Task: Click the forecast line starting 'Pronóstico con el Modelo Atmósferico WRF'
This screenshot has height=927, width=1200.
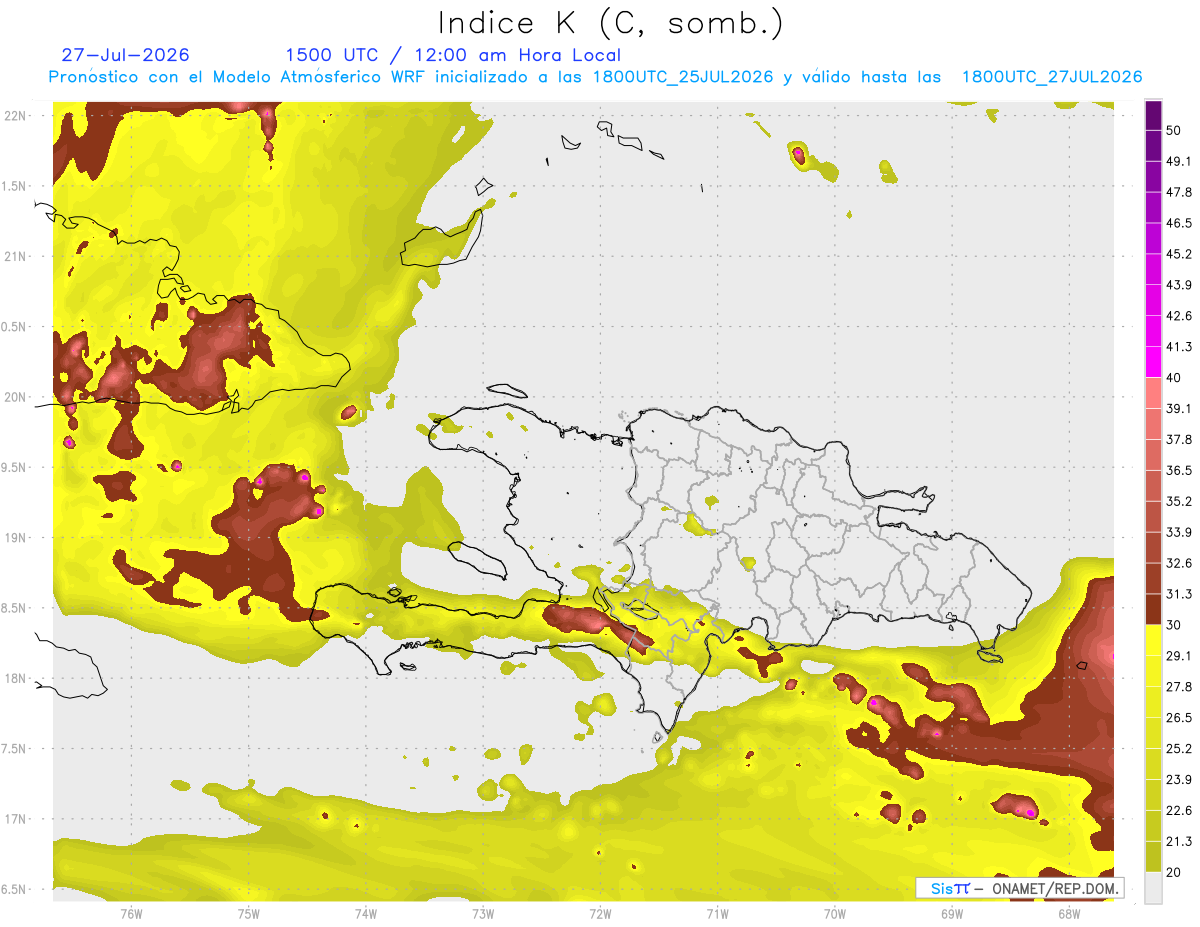Action: coord(595,77)
